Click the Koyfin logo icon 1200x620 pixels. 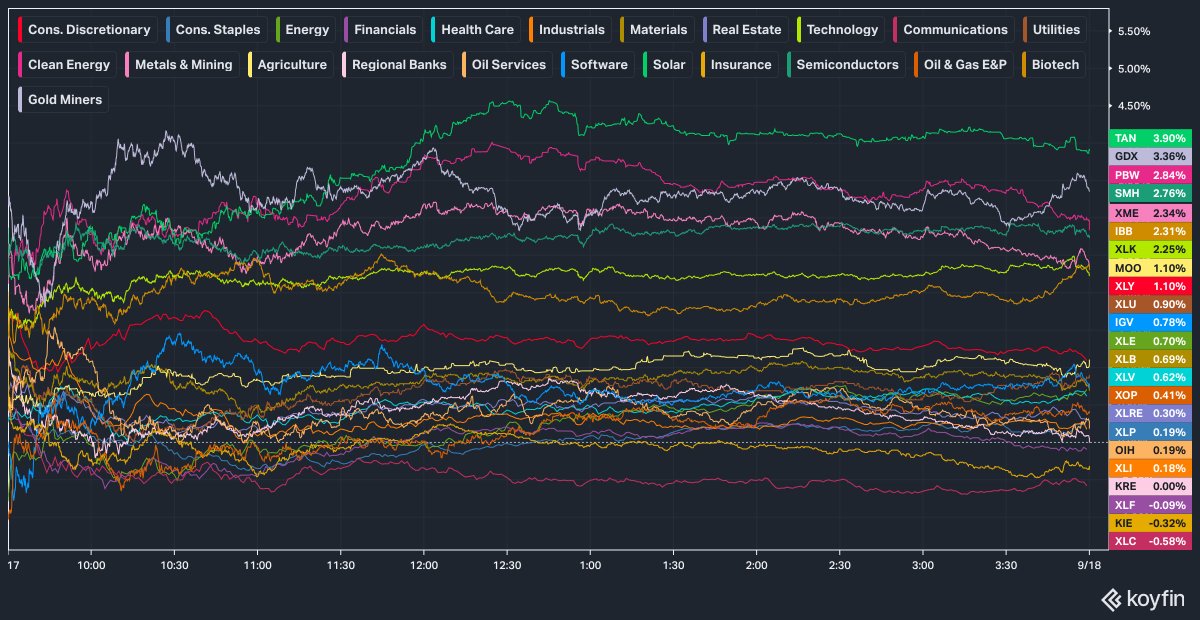click(x=1111, y=599)
